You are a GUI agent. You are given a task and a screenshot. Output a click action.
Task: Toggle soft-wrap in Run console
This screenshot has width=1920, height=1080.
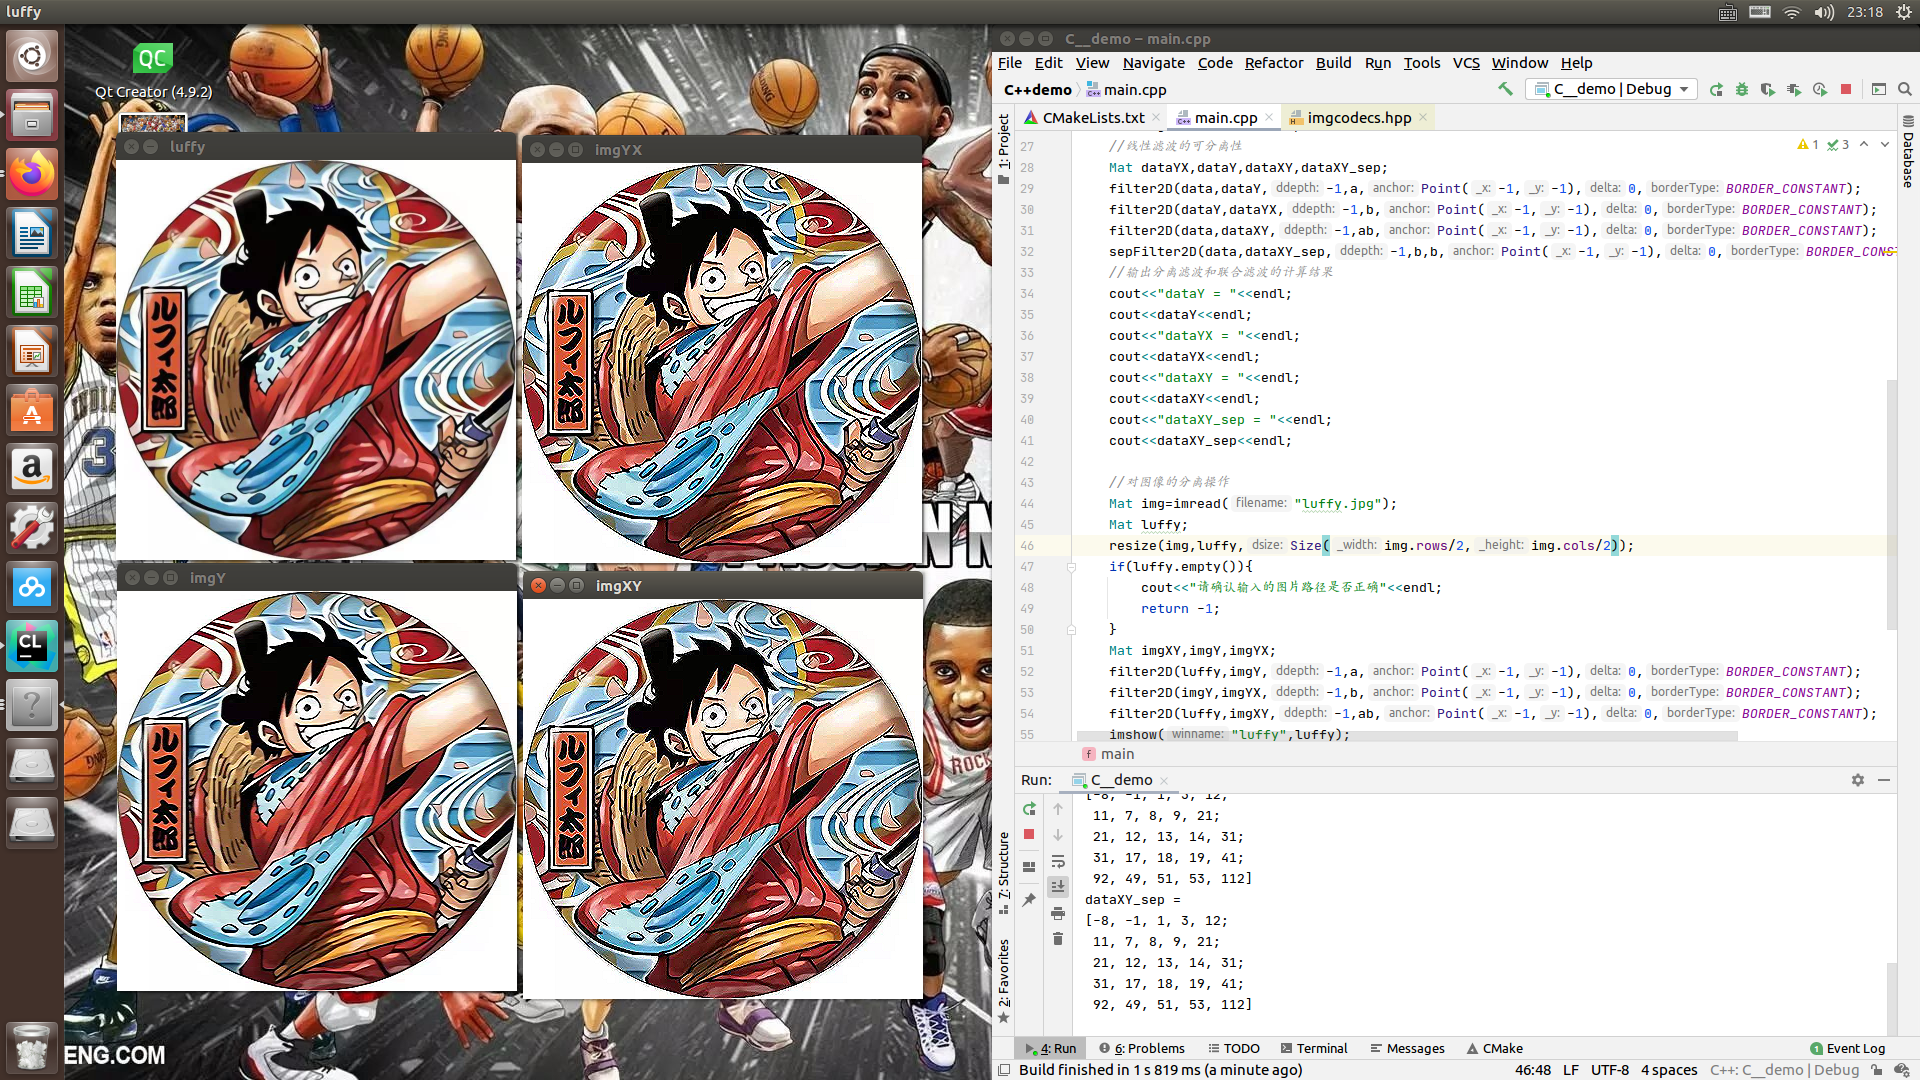coord(1058,861)
